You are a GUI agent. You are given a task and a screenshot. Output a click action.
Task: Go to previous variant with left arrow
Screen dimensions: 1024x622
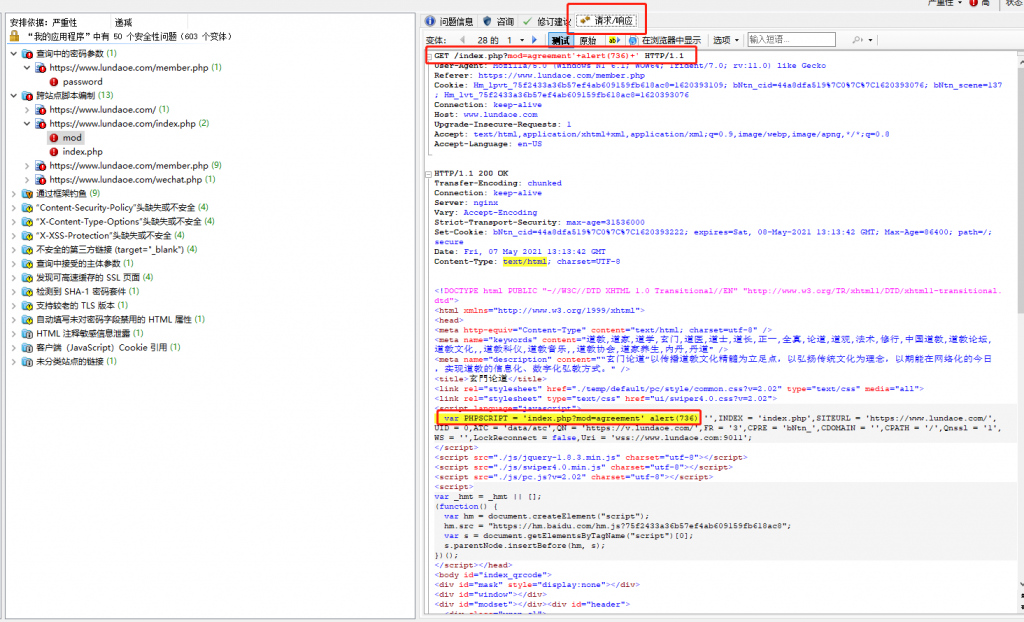coord(465,40)
